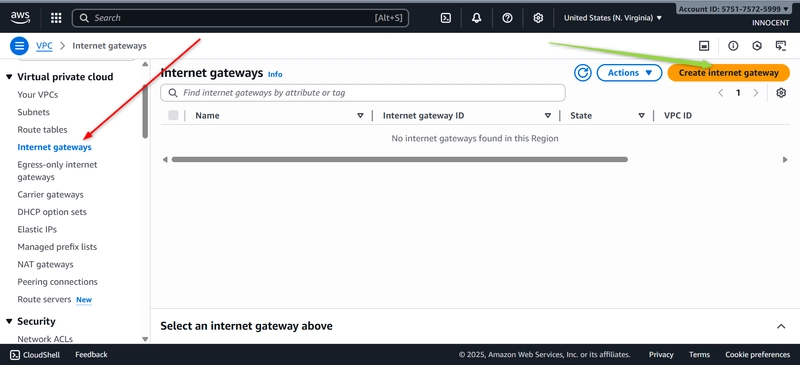Click Feedback in the footer
The width and height of the screenshot is (800, 365).
click(x=91, y=354)
